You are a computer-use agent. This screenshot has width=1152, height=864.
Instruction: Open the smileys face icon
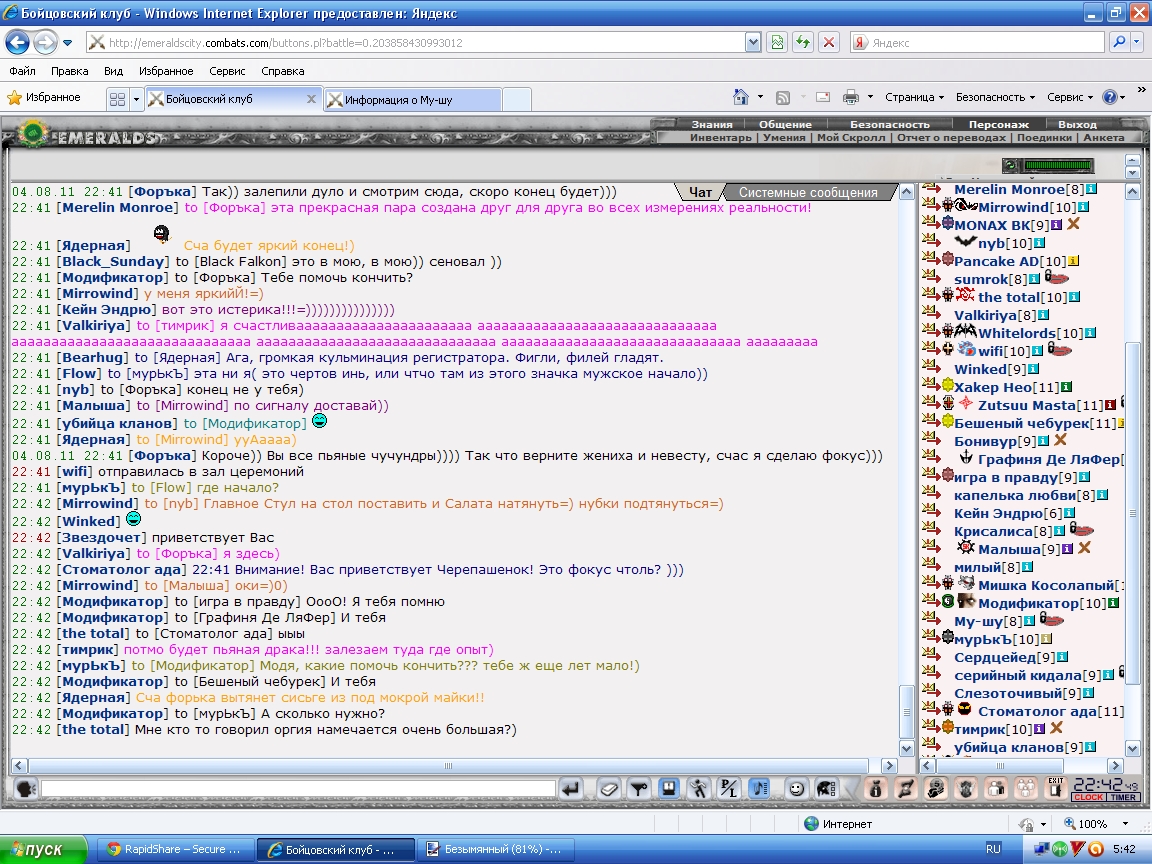tap(796, 789)
